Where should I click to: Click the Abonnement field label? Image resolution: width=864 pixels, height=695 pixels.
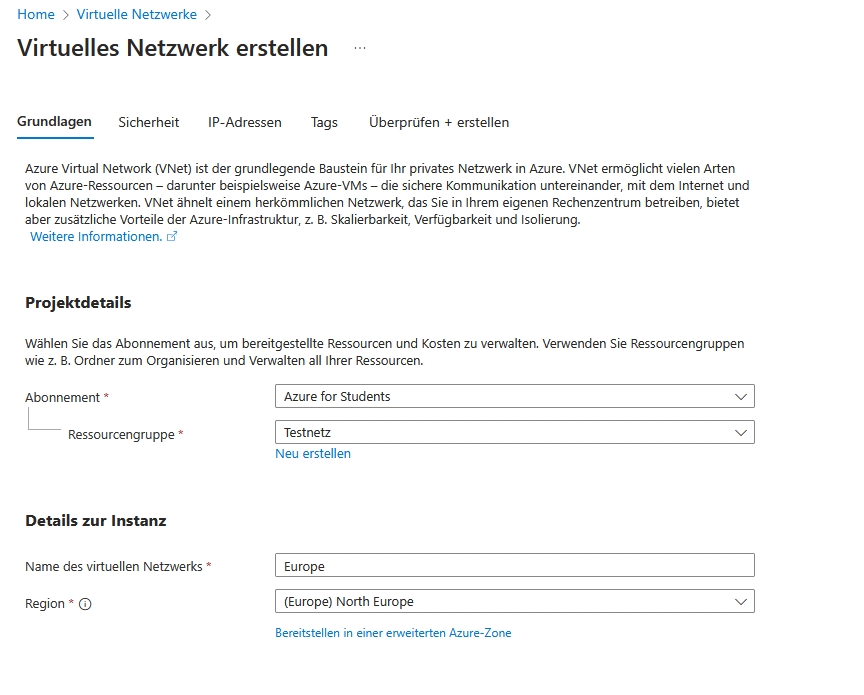(62, 397)
